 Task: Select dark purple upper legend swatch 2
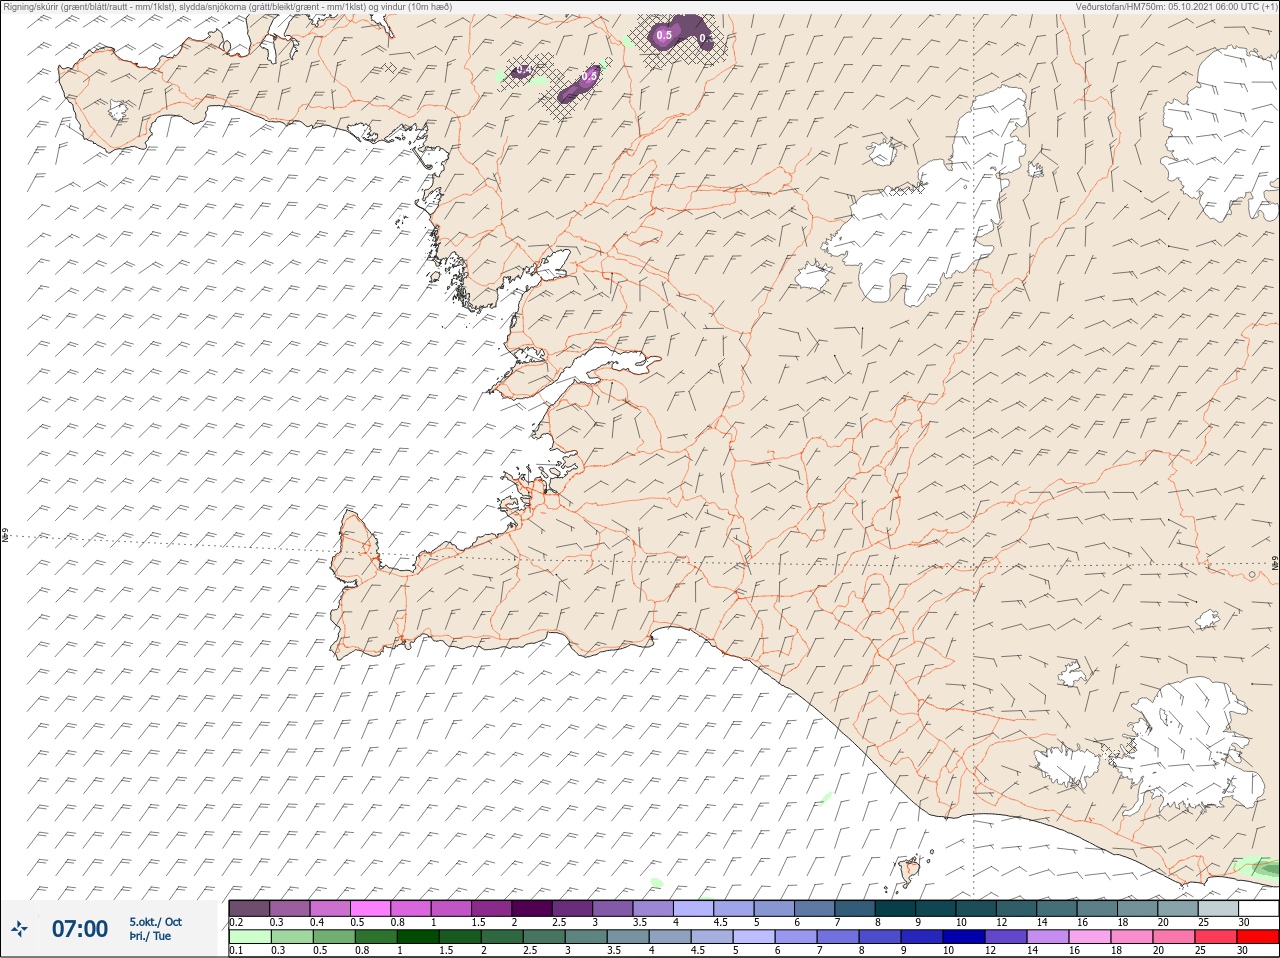pyautogui.click(x=532, y=909)
